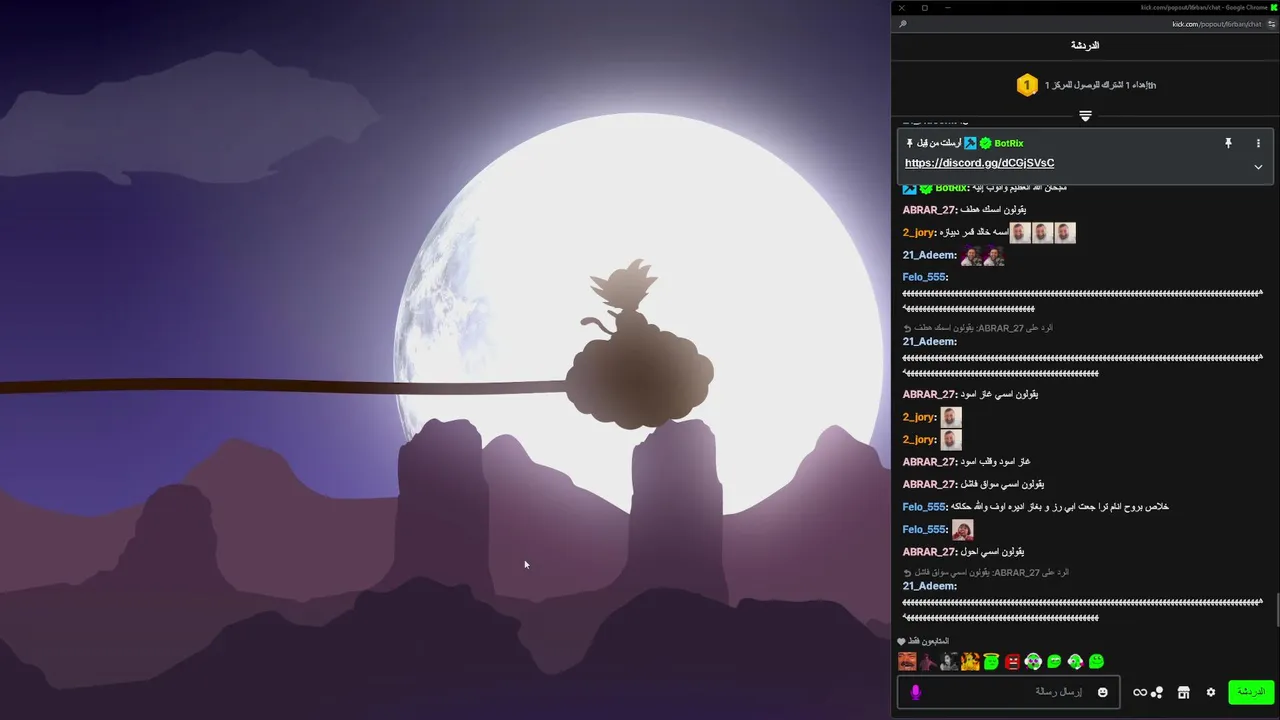Click the gold number 1 rank badge
This screenshot has height=720, width=1280.
click(x=1027, y=85)
